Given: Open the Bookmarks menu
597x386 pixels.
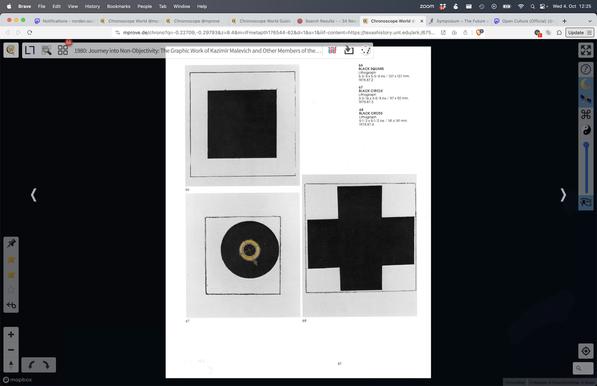Looking at the screenshot, I should click(x=118, y=6).
